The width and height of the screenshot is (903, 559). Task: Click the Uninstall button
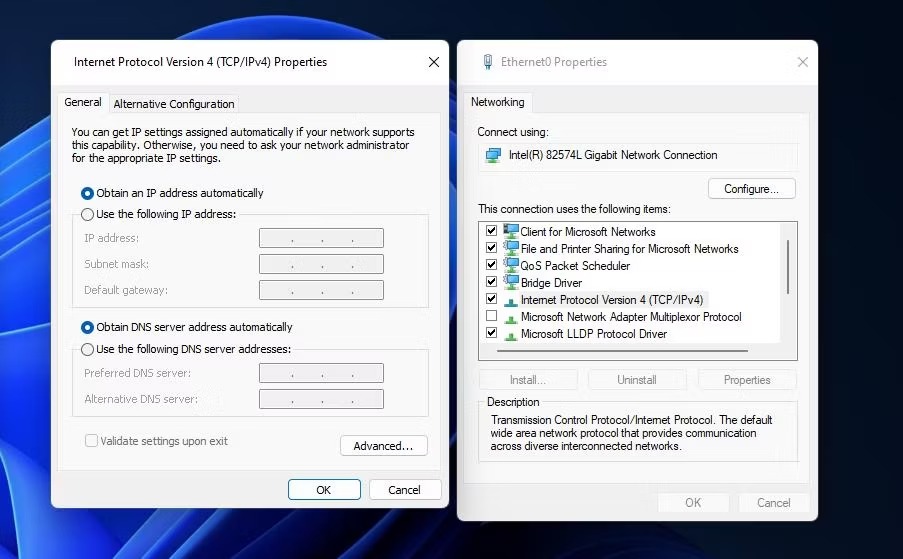pos(637,380)
